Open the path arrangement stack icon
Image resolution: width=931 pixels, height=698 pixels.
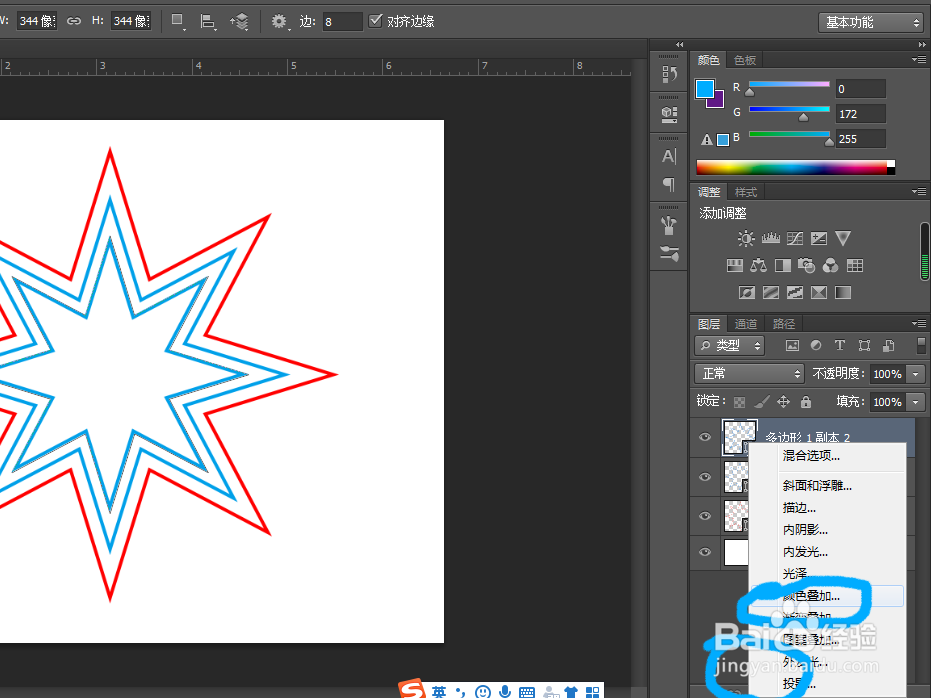(x=240, y=22)
